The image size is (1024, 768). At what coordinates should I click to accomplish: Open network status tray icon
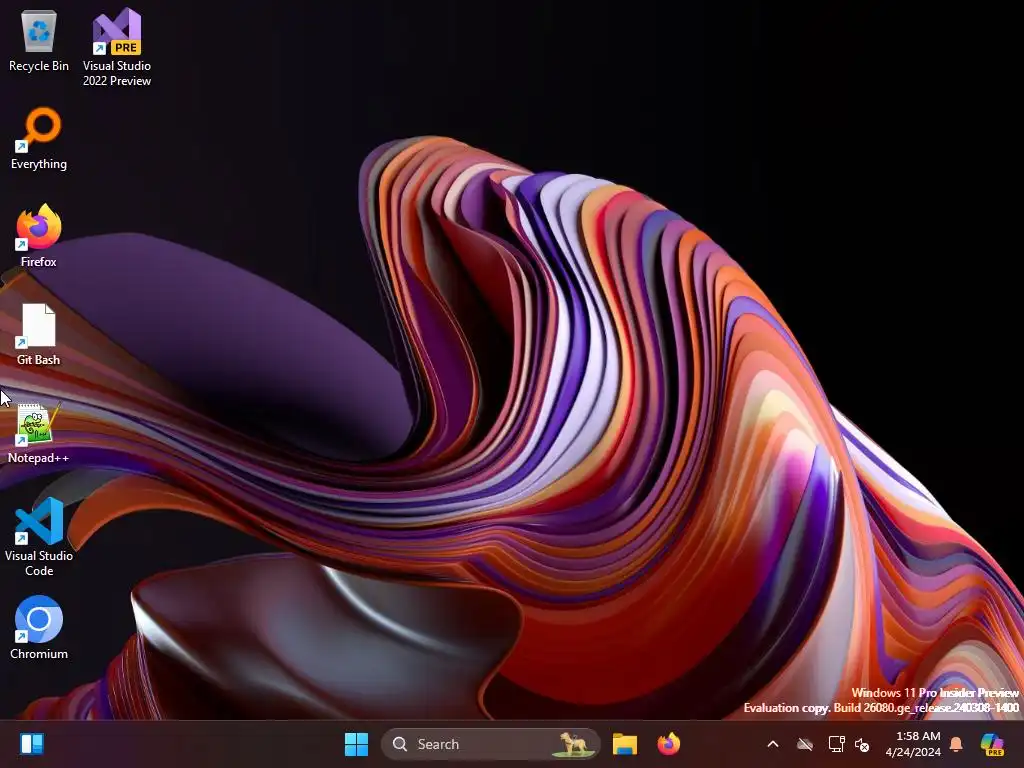837,744
